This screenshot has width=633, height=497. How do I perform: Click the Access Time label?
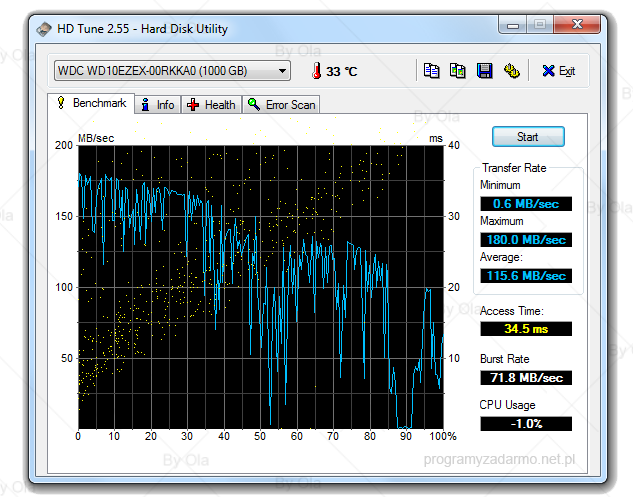pyautogui.click(x=511, y=311)
